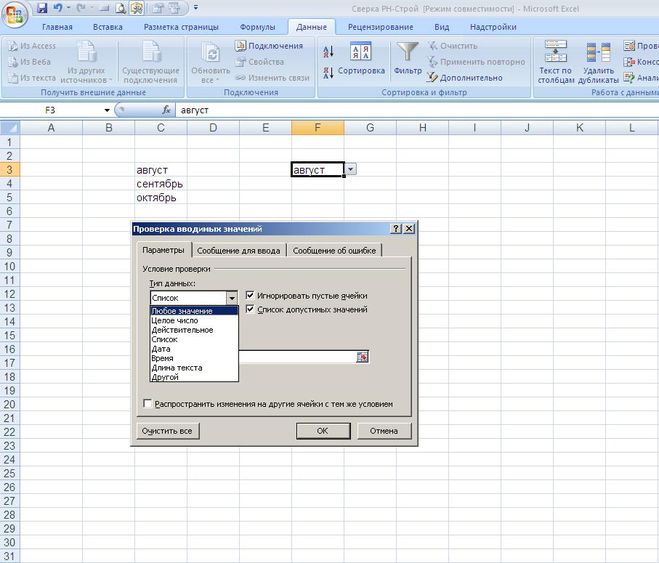Screen dimensions: 659x563
Task: Toggle Ignore blank cells checkbox
Action: coord(250,295)
